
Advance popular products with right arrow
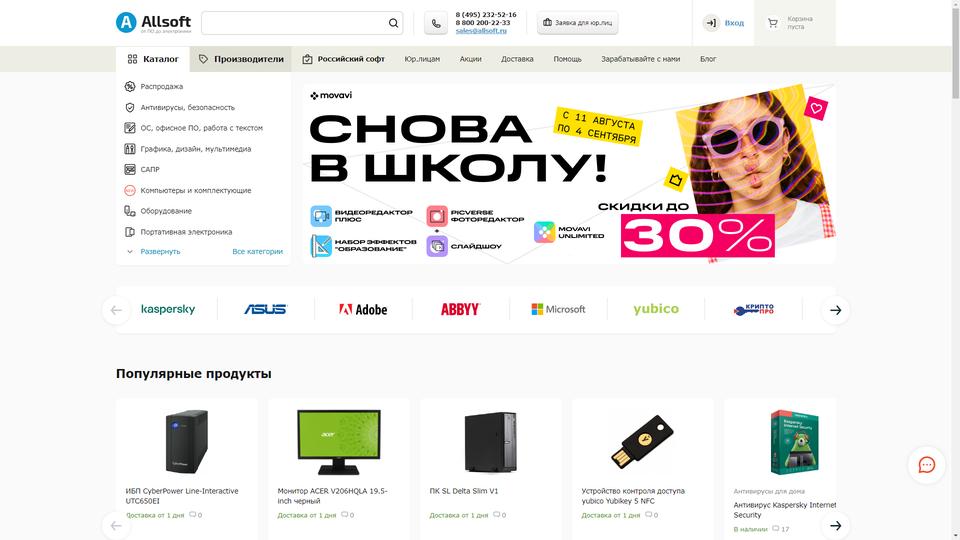point(836,526)
